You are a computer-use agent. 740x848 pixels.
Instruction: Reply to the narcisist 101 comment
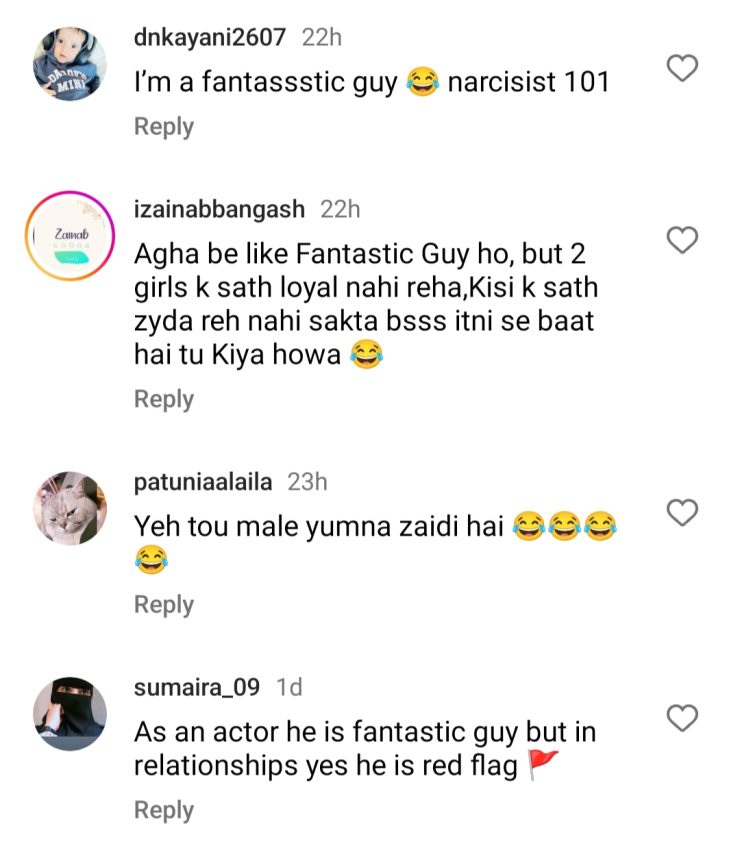pos(164,127)
